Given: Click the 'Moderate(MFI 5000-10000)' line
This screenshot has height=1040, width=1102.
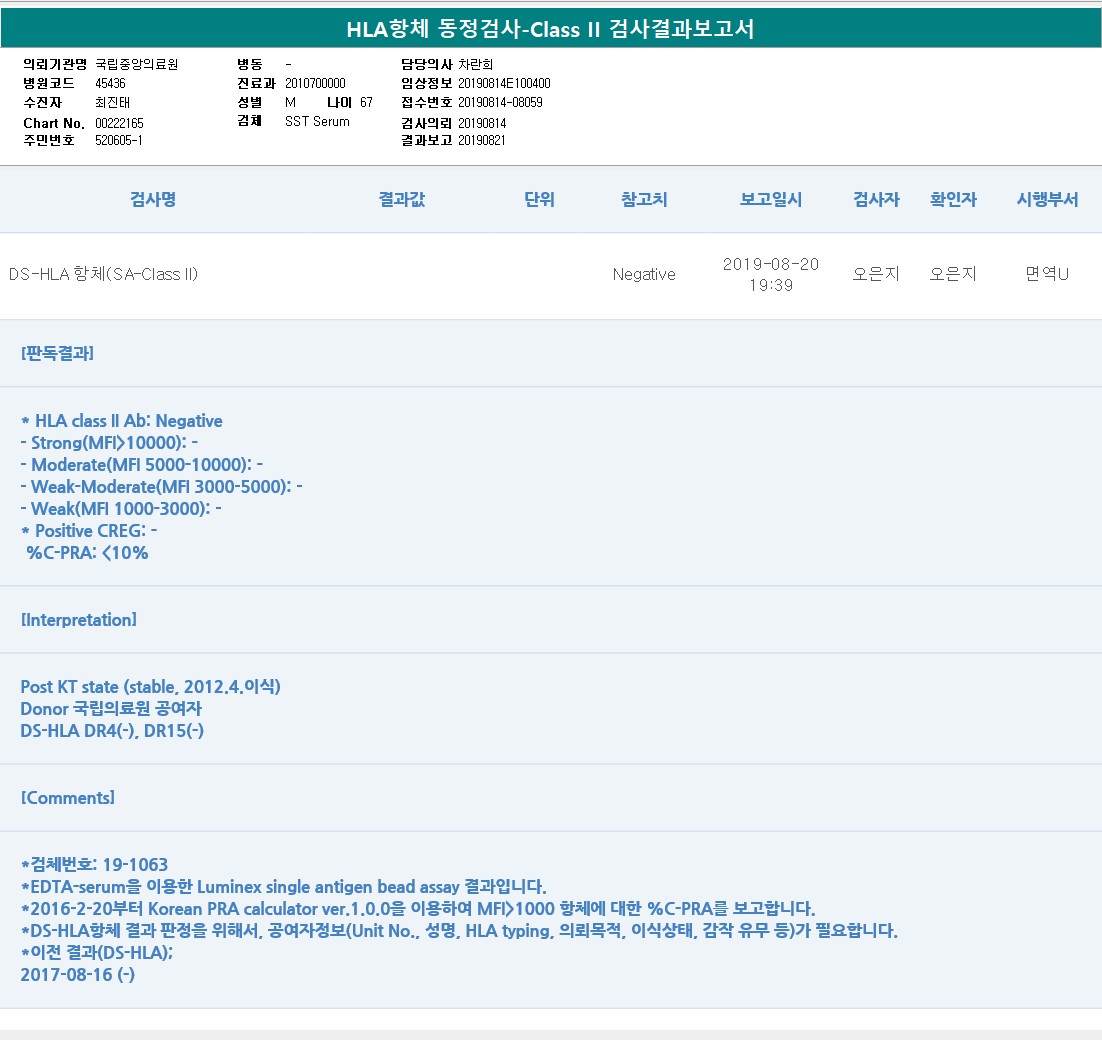Looking at the screenshot, I should click(142, 464).
